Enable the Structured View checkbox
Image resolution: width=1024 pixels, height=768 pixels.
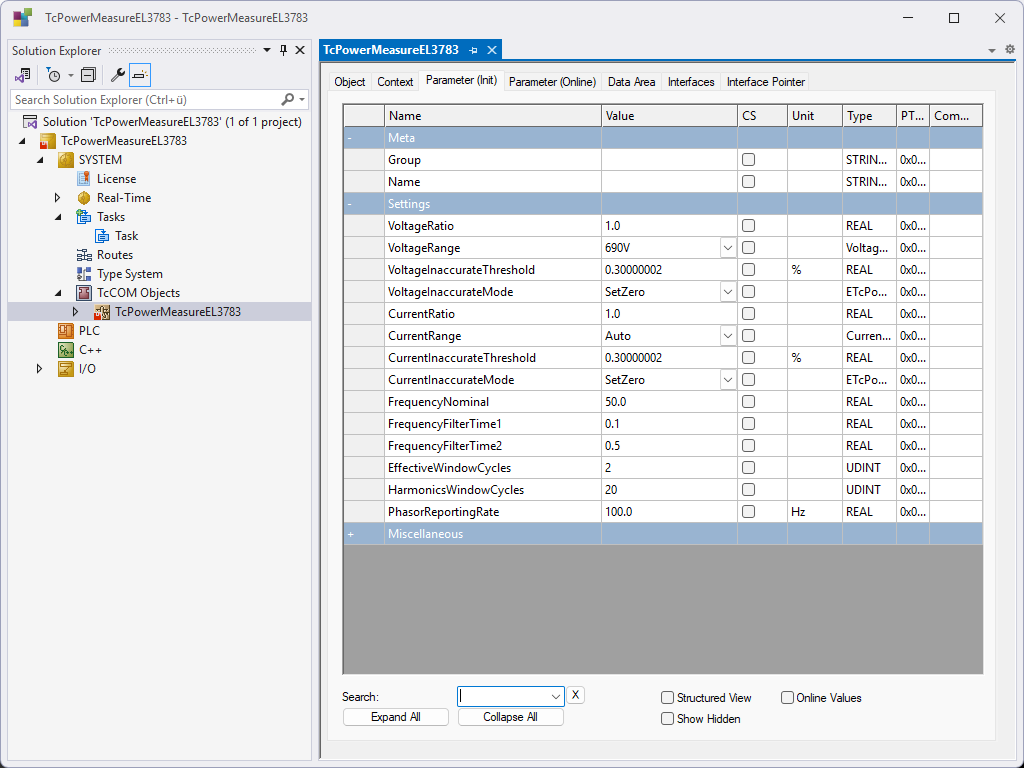pos(667,697)
